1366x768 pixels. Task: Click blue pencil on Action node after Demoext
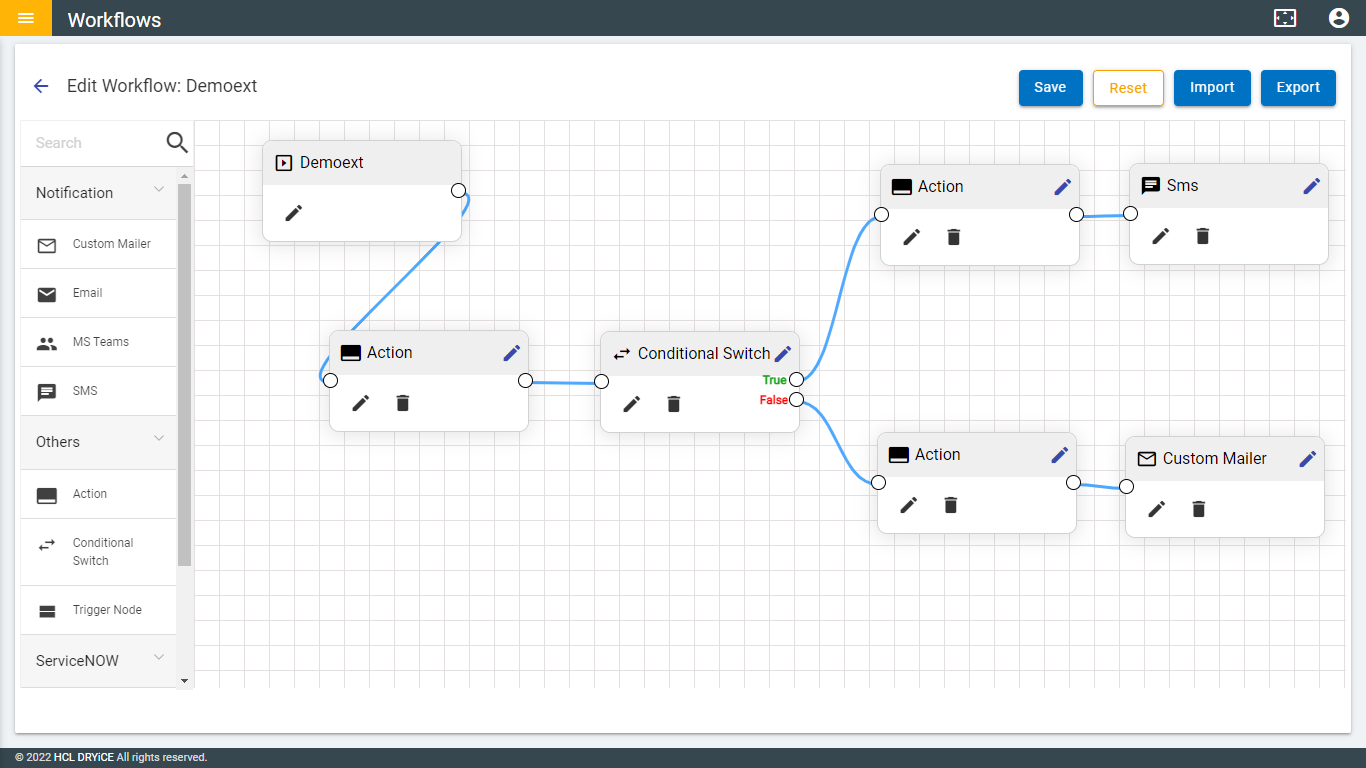pyautogui.click(x=512, y=352)
